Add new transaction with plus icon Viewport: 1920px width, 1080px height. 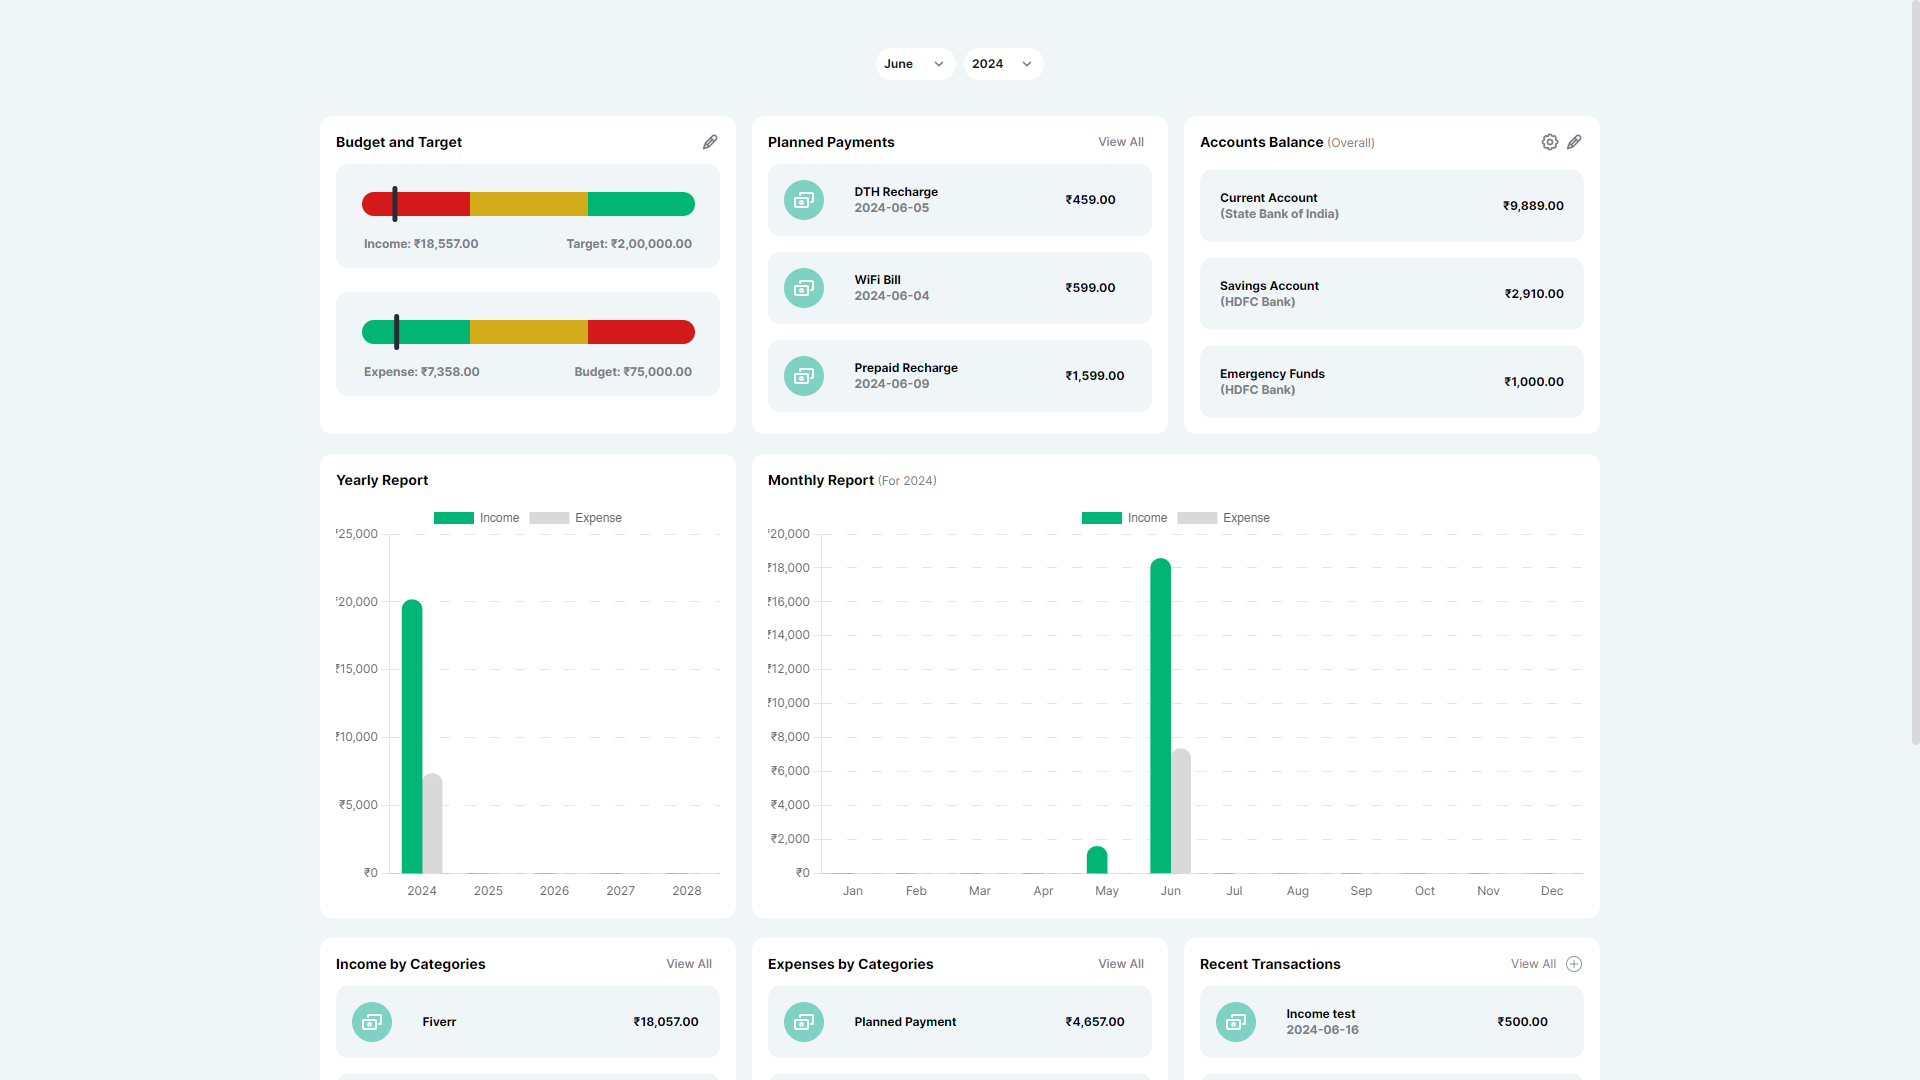(x=1574, y=964)
